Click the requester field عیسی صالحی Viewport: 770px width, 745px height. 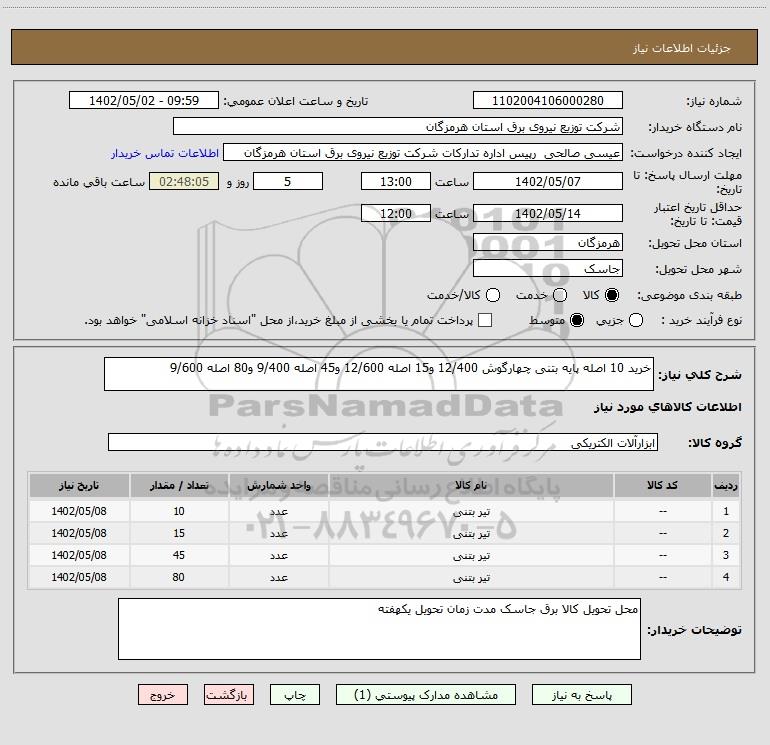423,153
